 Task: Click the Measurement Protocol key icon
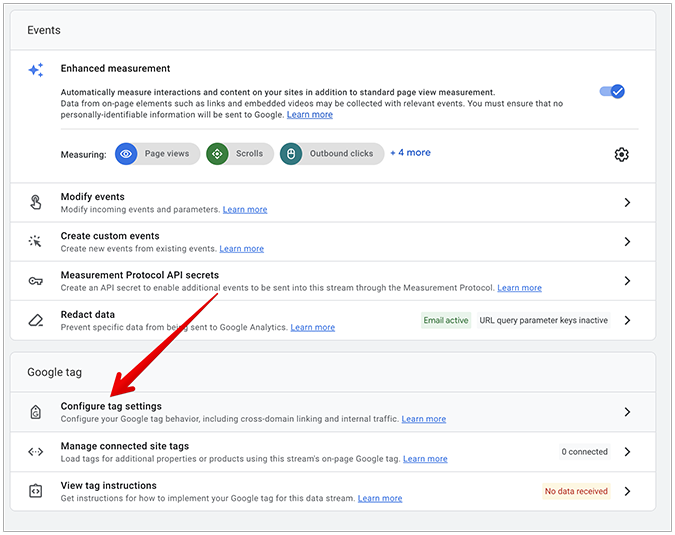click(x=36, y=281)
